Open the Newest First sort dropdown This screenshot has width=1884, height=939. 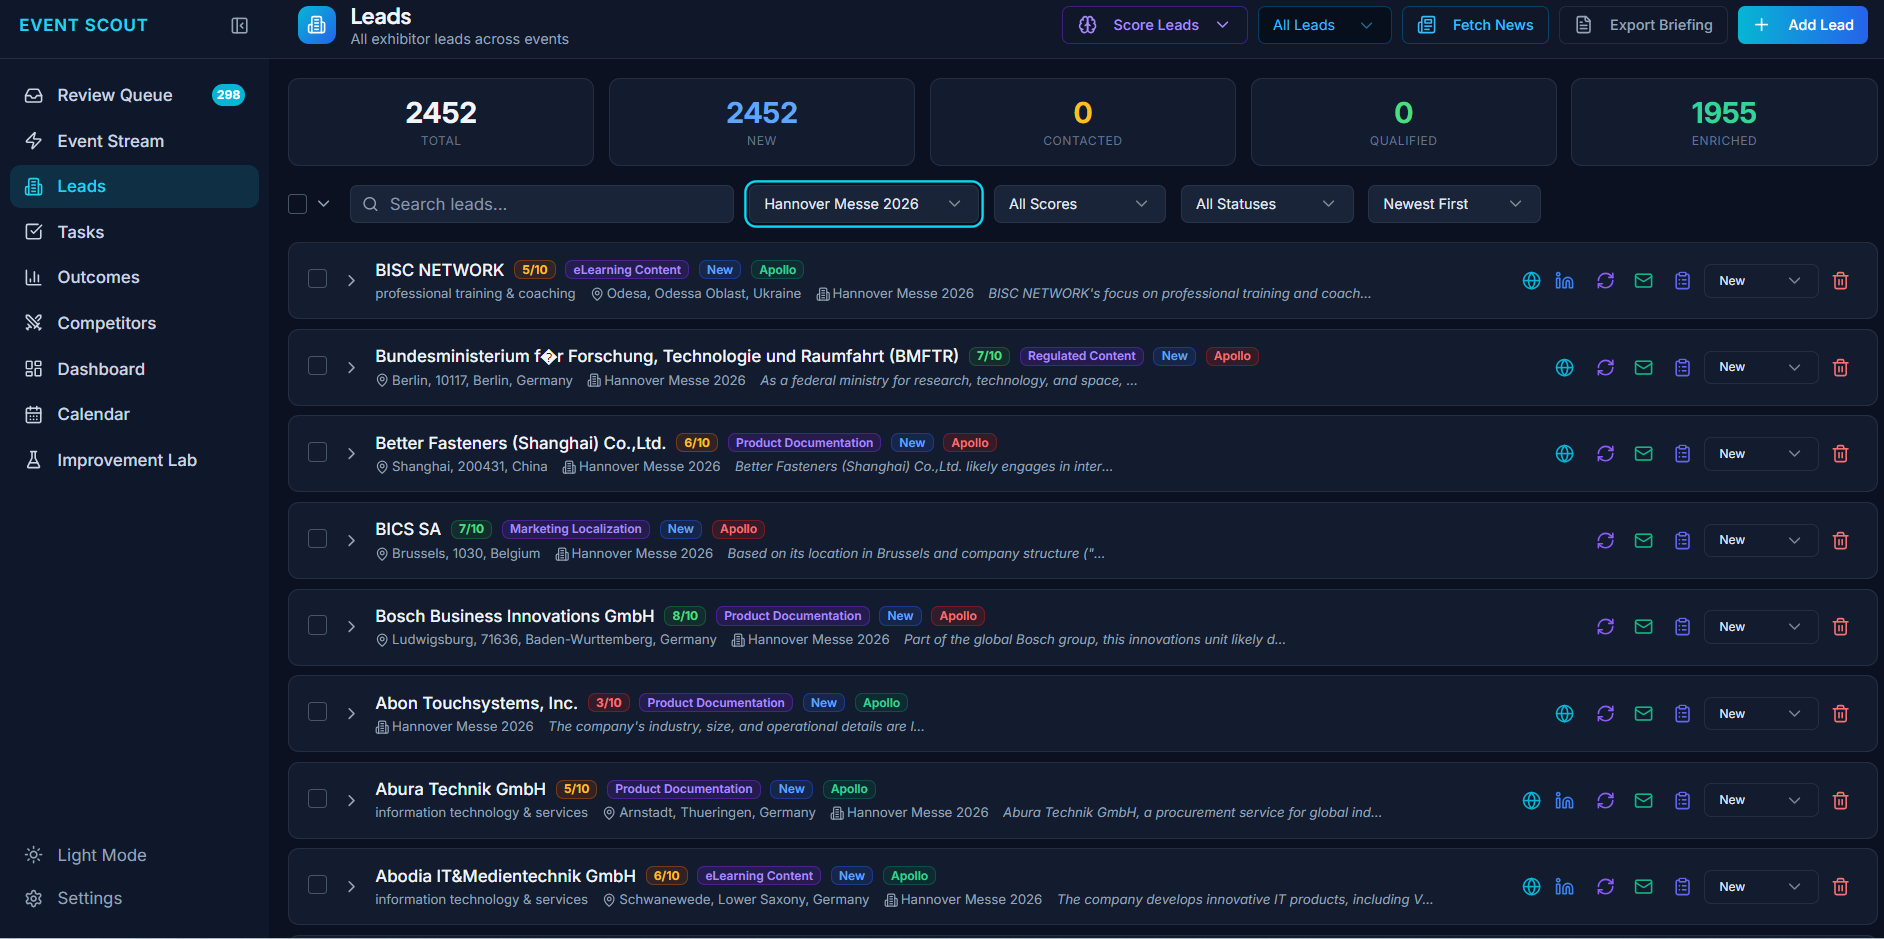(1453, 204)
